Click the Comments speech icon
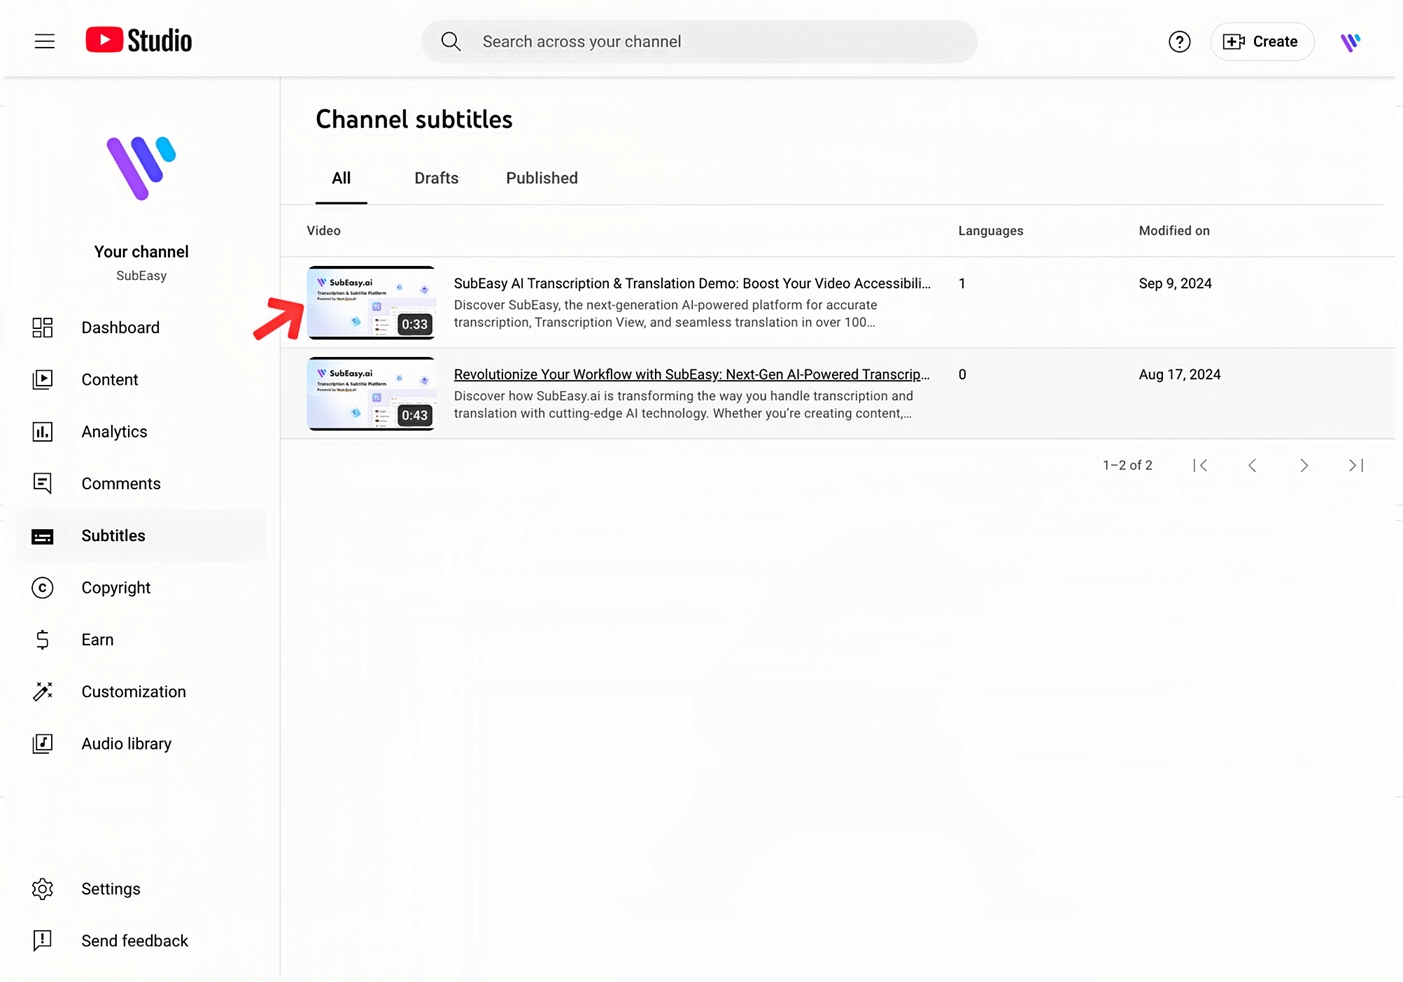This screenshot has width=1403, height=982. [42, 483]
